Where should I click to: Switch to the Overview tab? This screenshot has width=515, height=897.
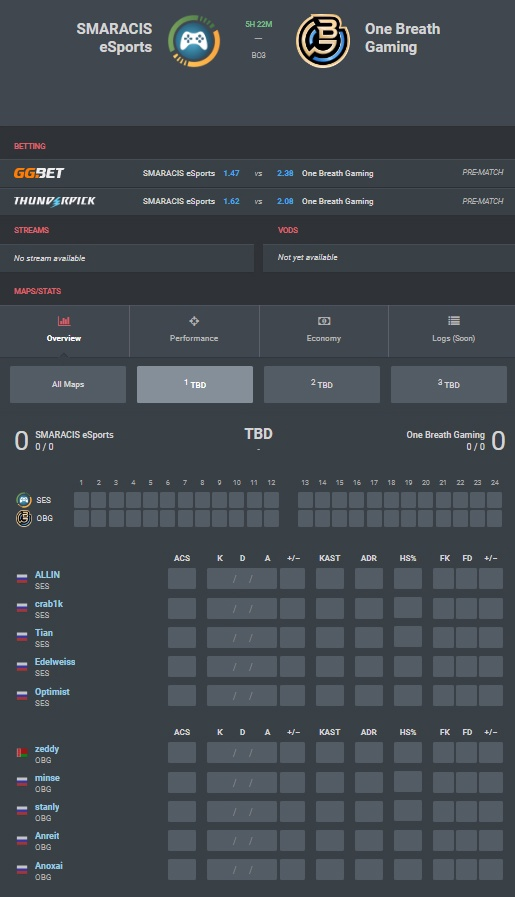click(x=65, y=331)
